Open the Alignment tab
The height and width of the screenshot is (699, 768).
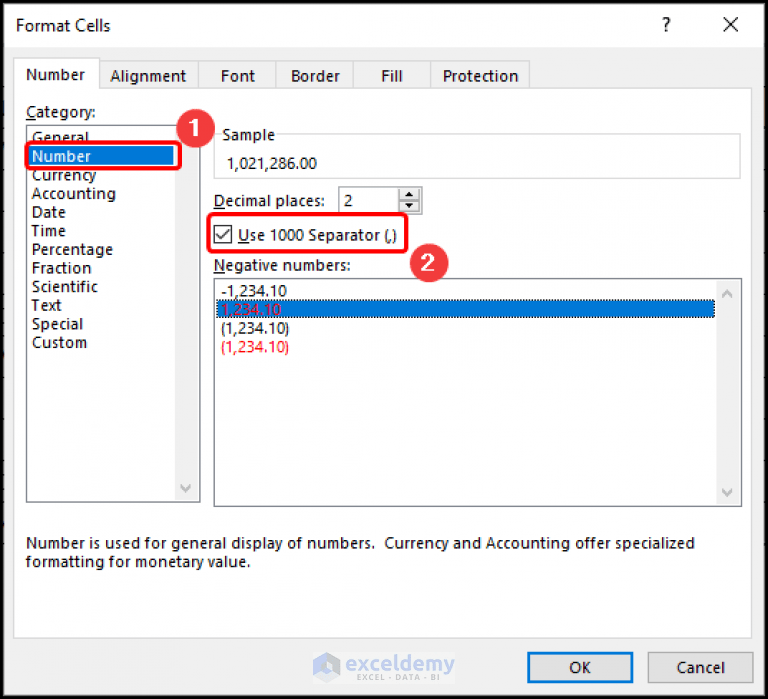click(x=148, y=76)
